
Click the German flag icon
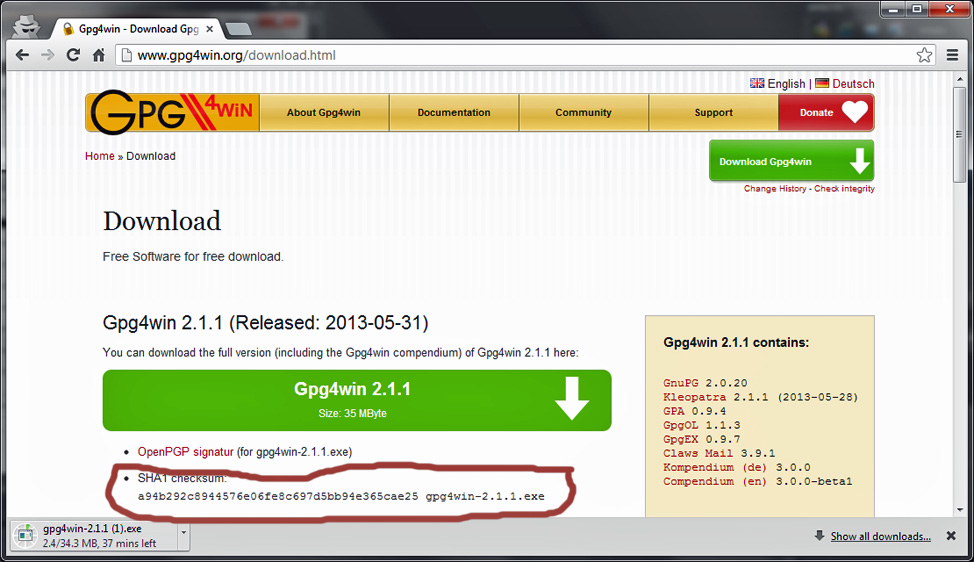pyautogui.click(x=822, y=83)
